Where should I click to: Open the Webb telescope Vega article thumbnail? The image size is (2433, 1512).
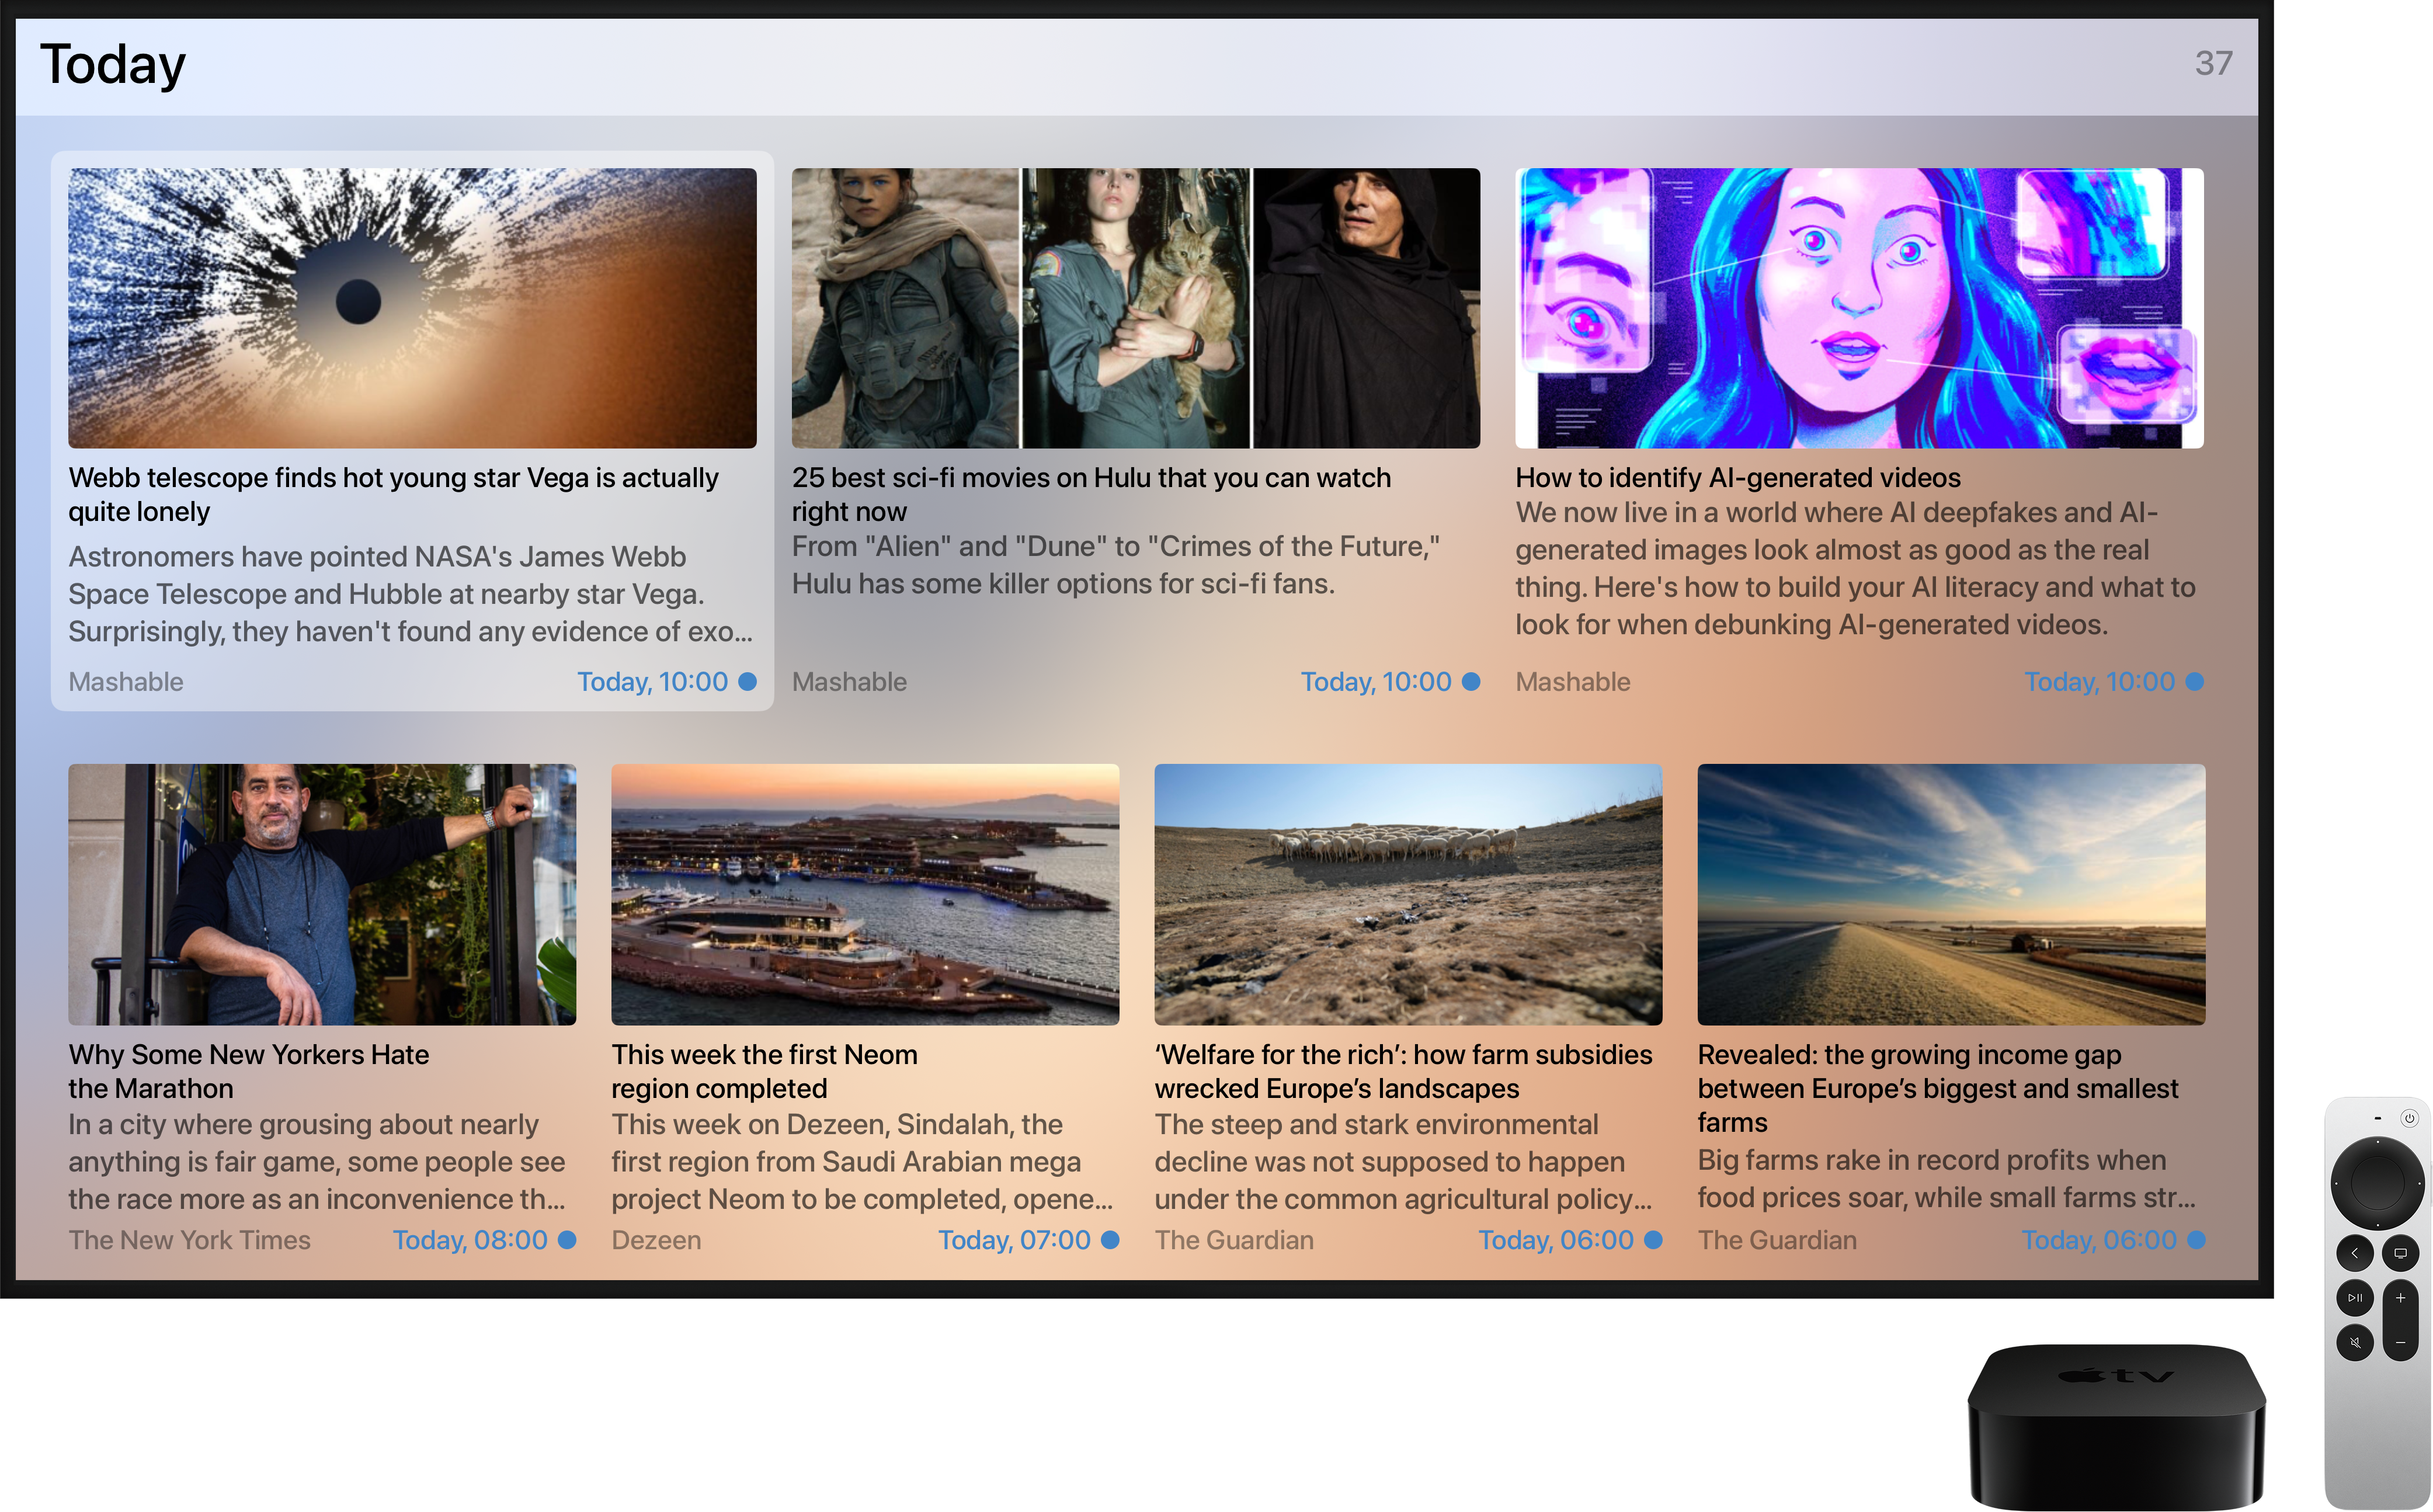coord(412,308)
